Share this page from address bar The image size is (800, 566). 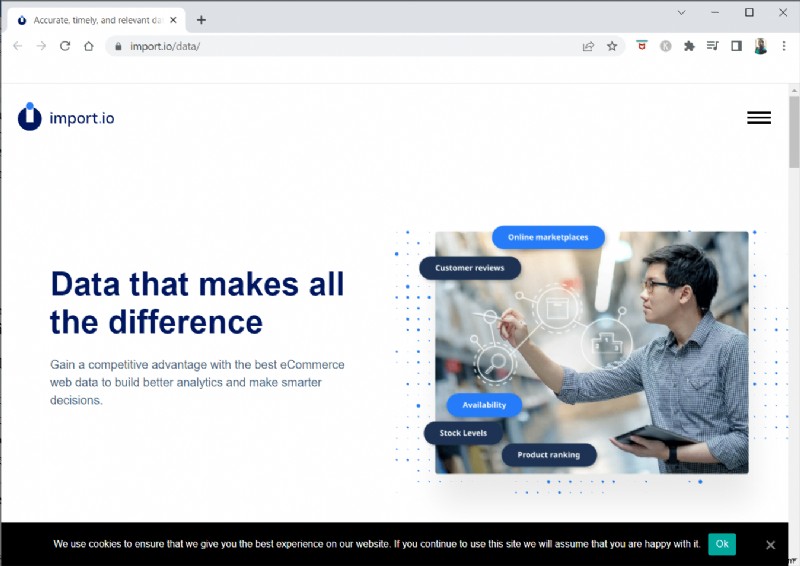588,46
